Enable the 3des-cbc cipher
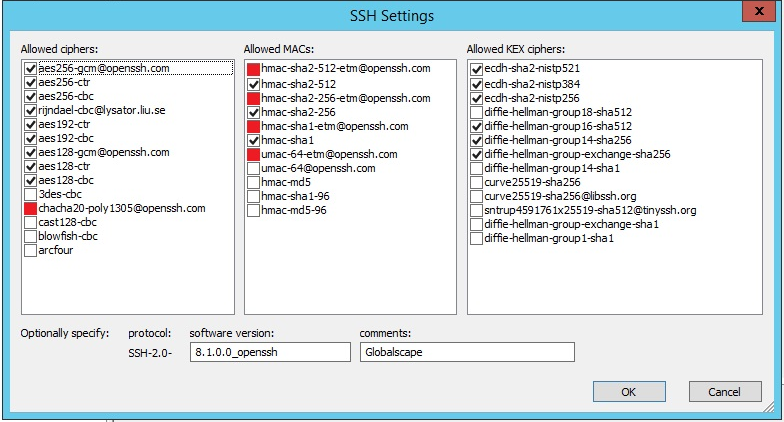This screenshot has width=784, height=422. pos(31,194)
